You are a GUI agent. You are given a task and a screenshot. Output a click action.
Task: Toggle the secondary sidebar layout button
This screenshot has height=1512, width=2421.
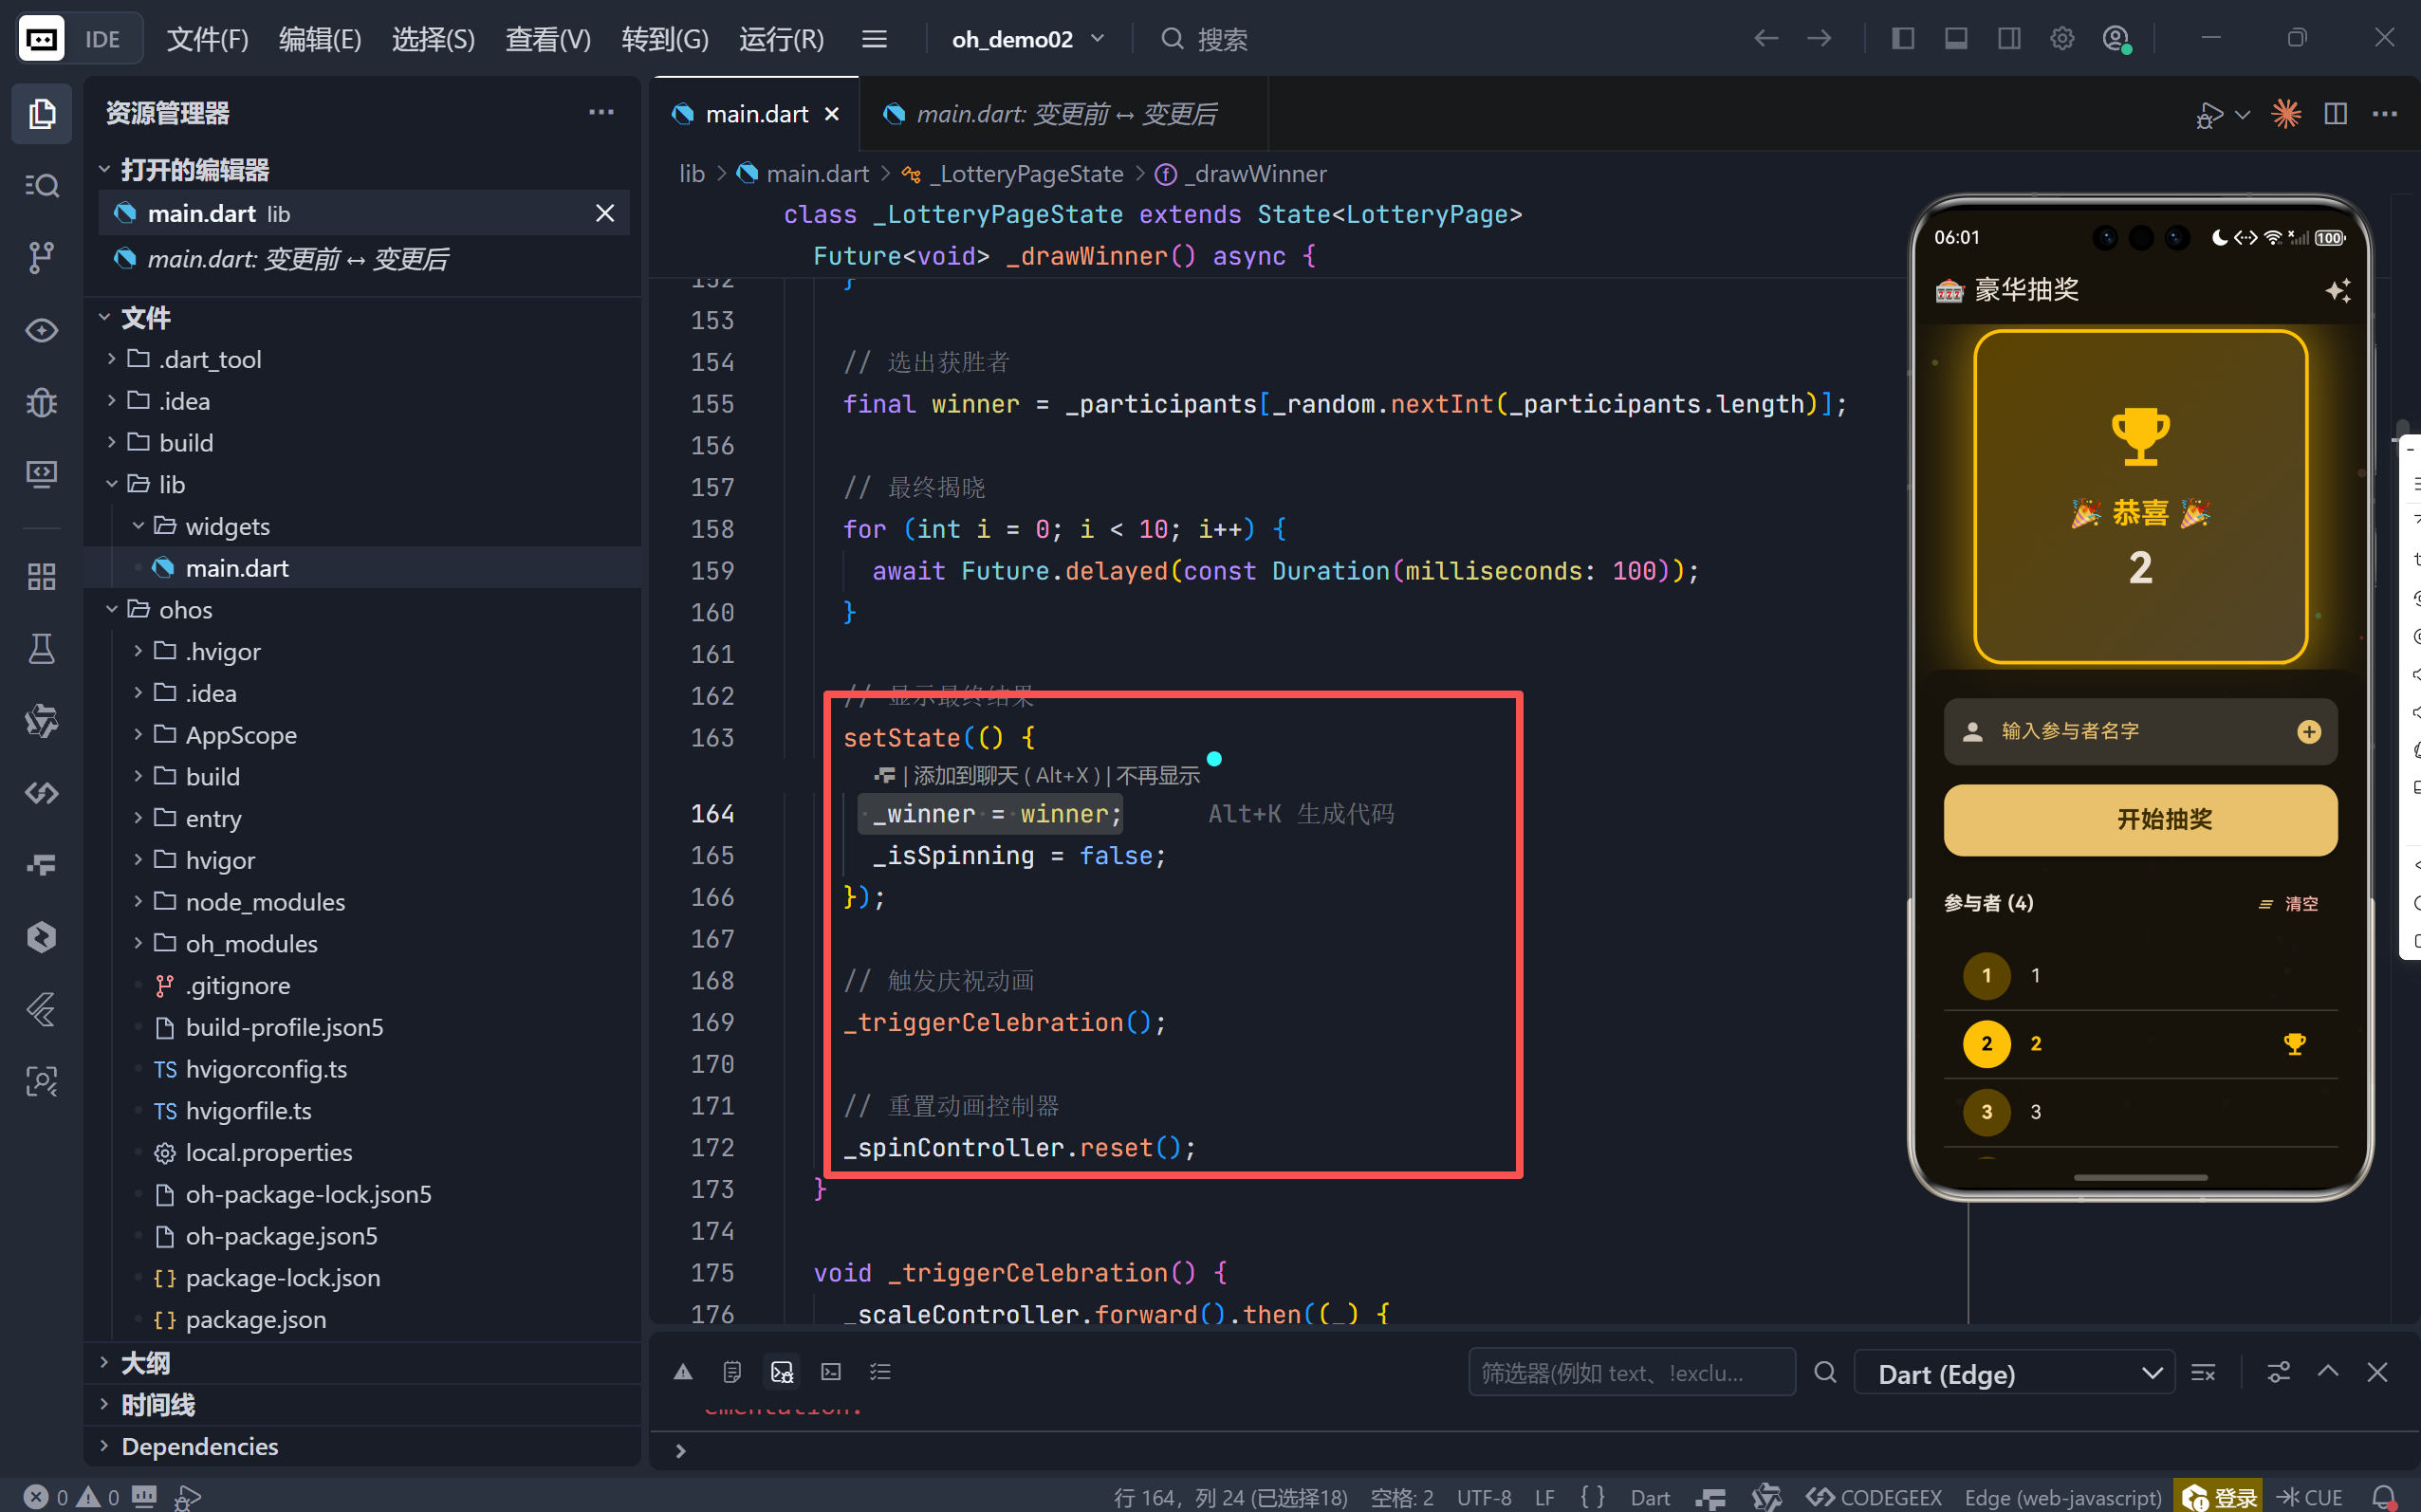(2008, 39)
